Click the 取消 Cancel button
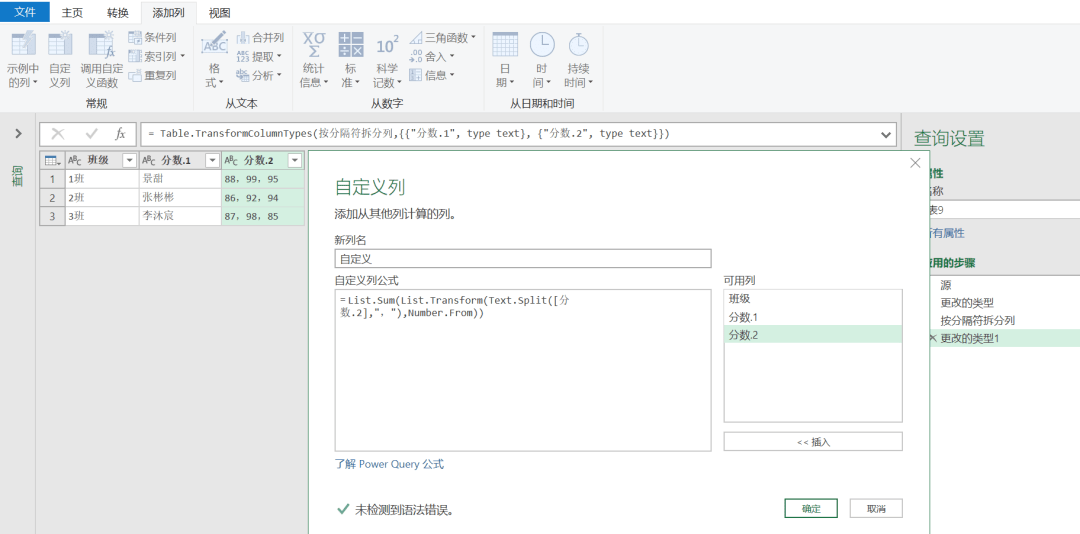1080x534 pixels. point(875,509)
